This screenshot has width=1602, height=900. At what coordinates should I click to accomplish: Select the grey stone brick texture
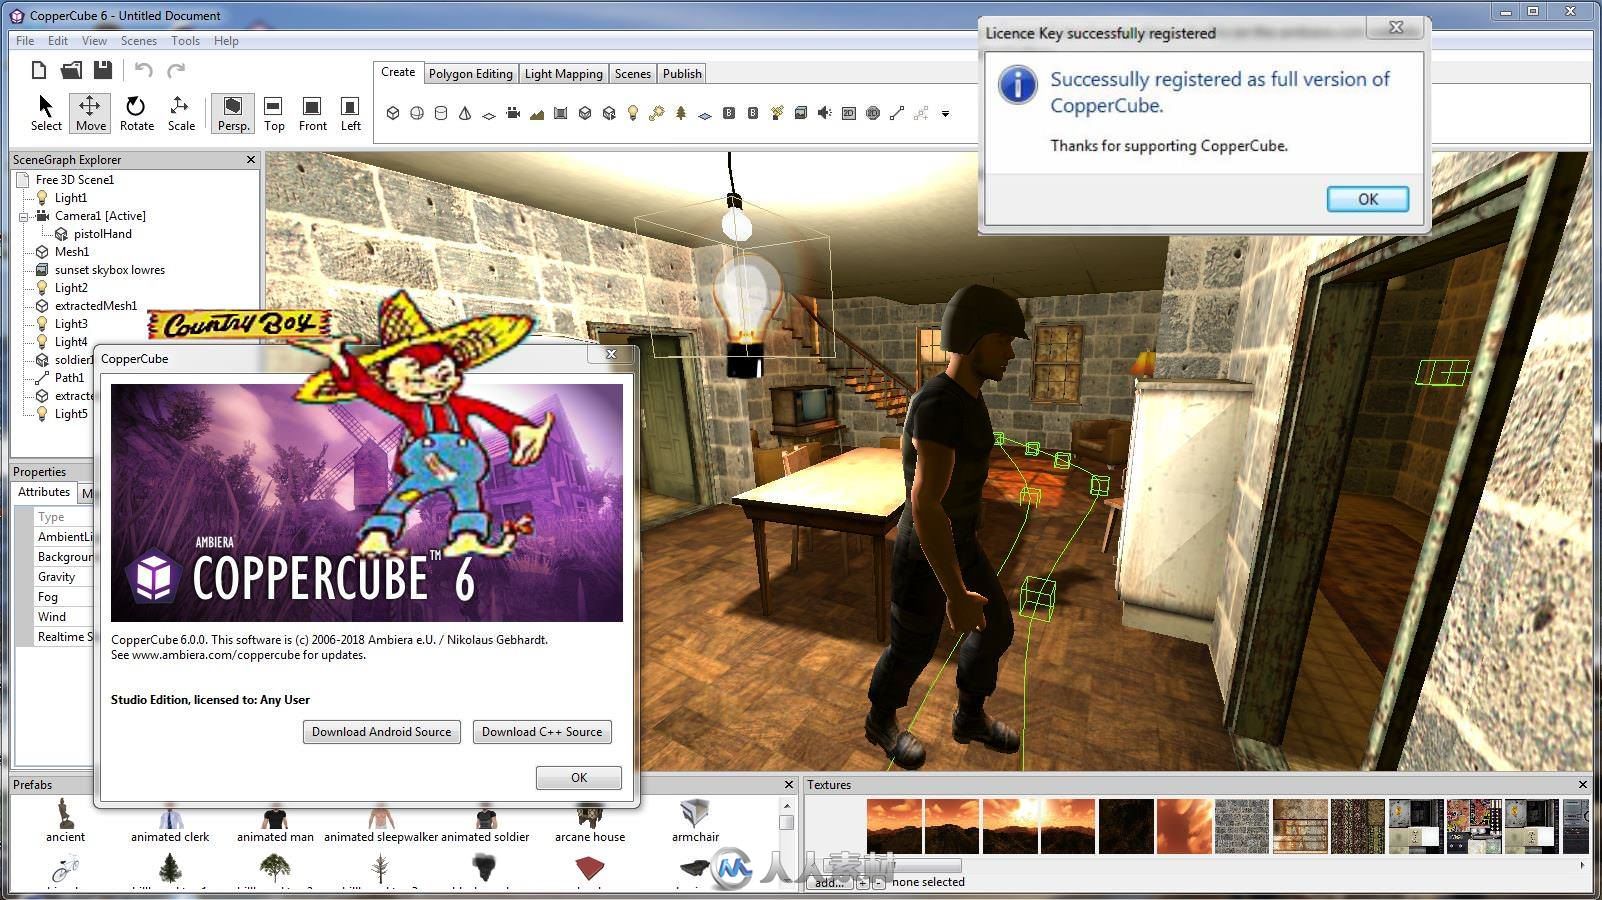point(1242,826)
